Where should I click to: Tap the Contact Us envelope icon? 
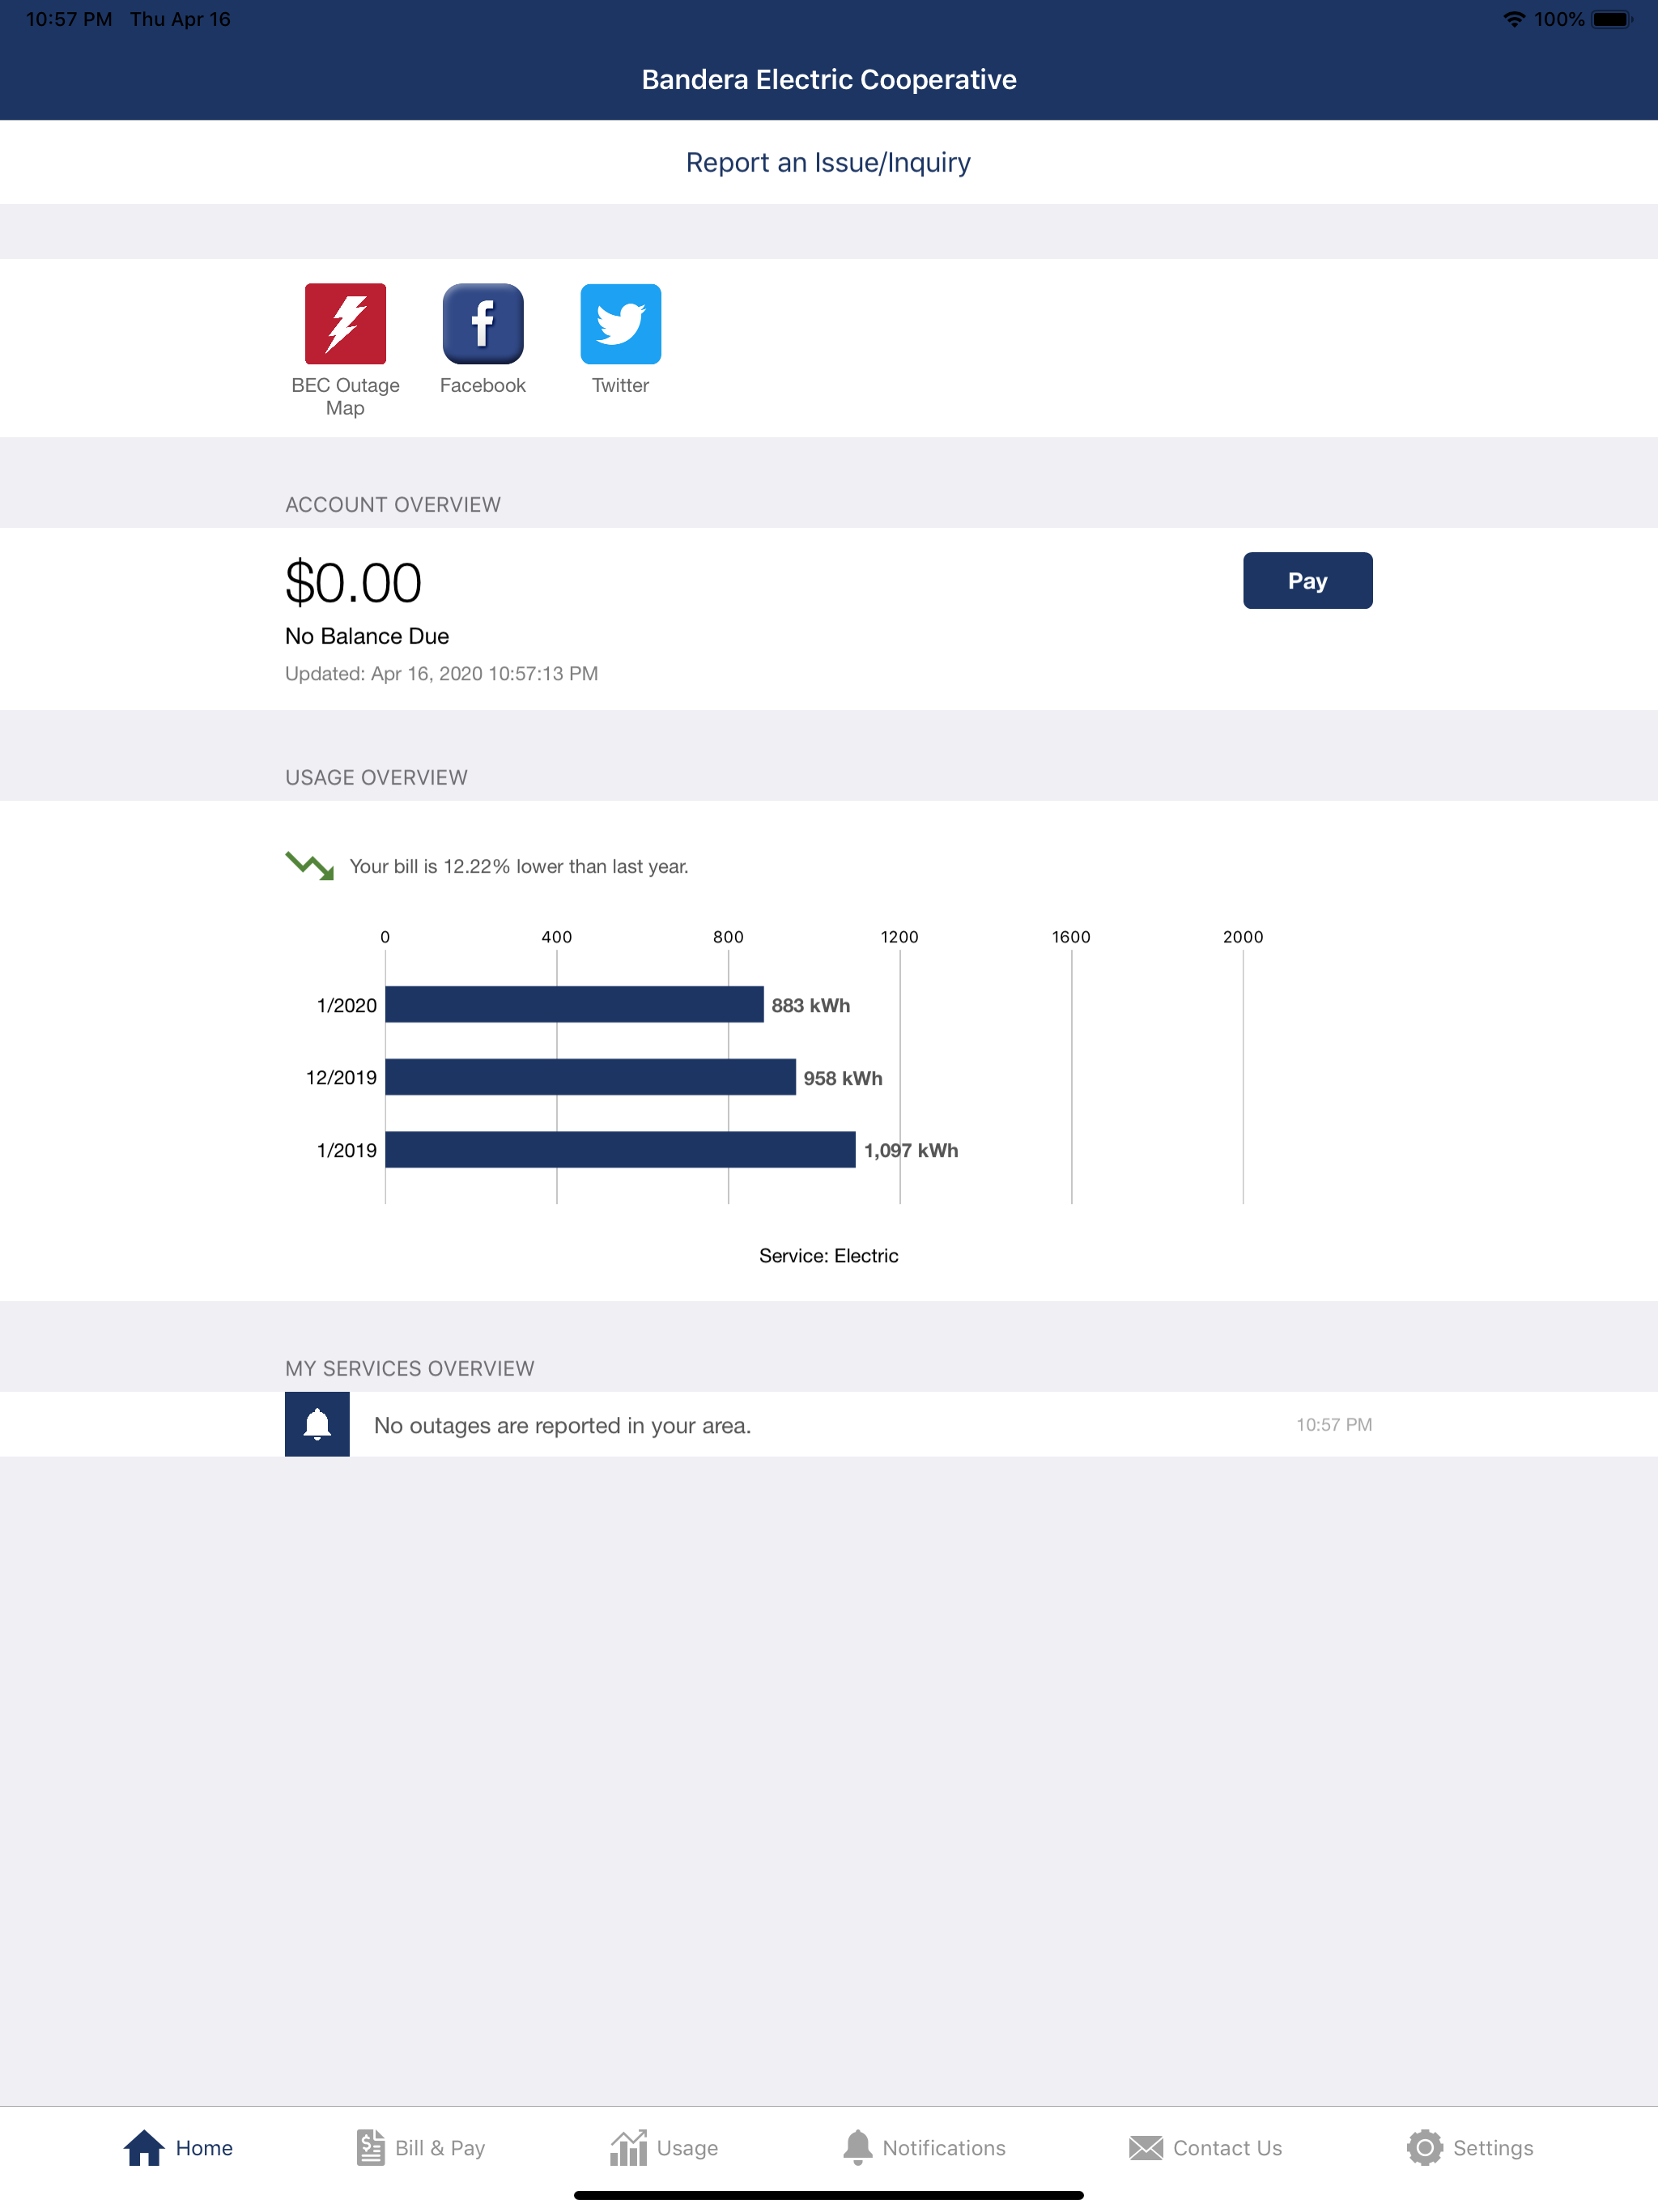pos(1146,2147)
